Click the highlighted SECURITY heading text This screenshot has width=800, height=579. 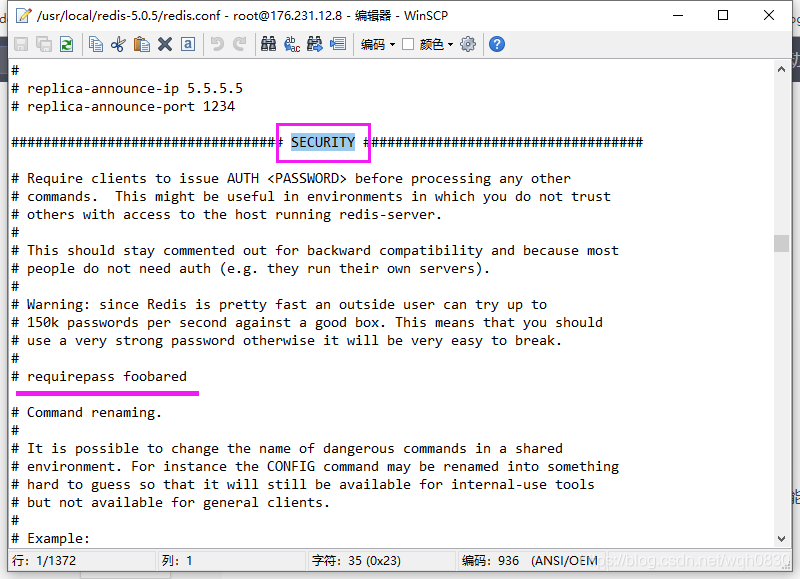[x=323, y=142]
